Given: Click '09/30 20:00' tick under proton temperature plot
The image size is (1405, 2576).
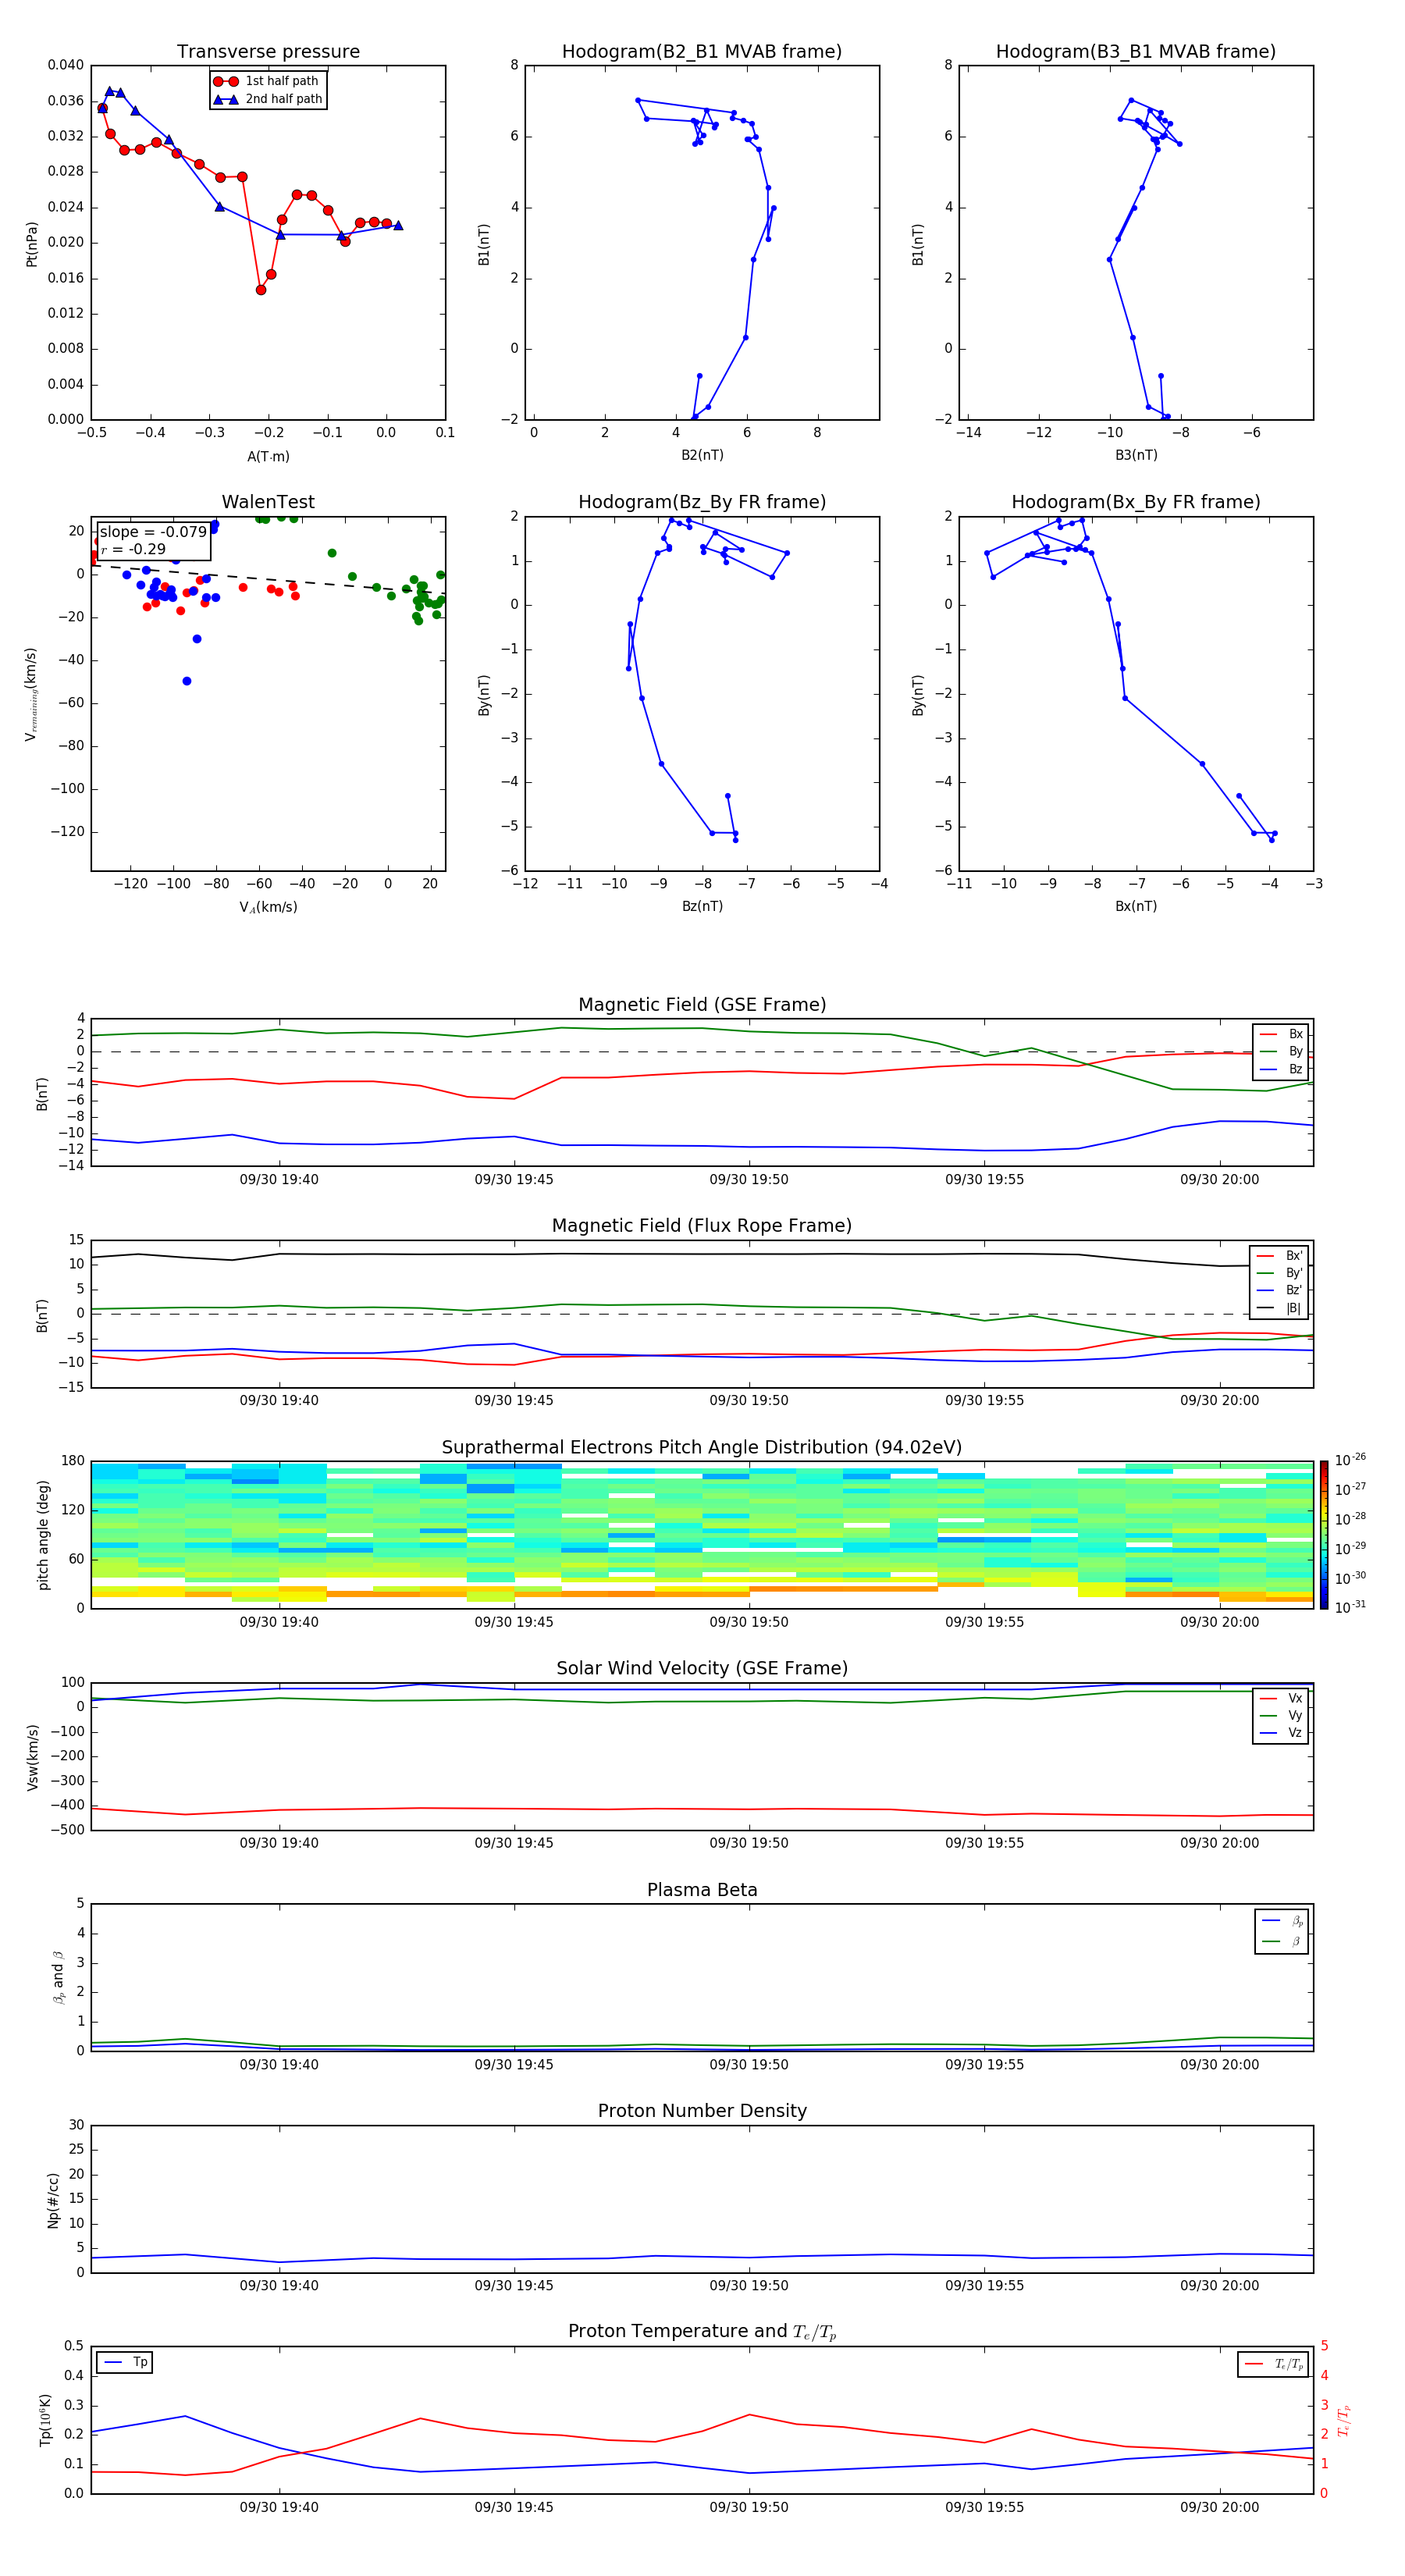Looking at the screenshot, I should [1219, 2507].
